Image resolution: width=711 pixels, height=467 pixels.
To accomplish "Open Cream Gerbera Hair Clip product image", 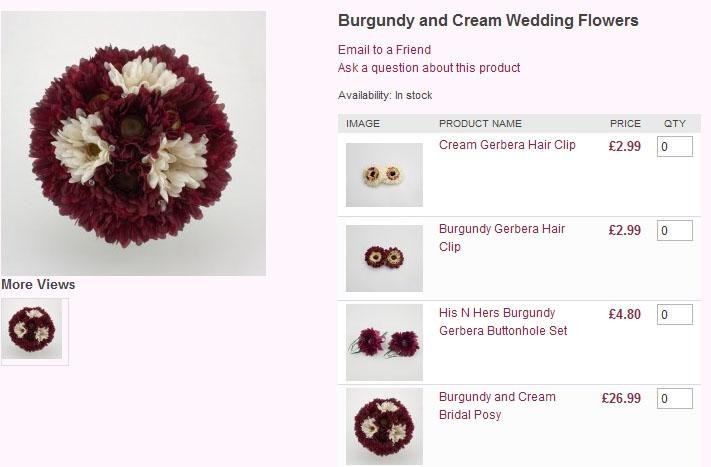I will (x=384, y=175).
